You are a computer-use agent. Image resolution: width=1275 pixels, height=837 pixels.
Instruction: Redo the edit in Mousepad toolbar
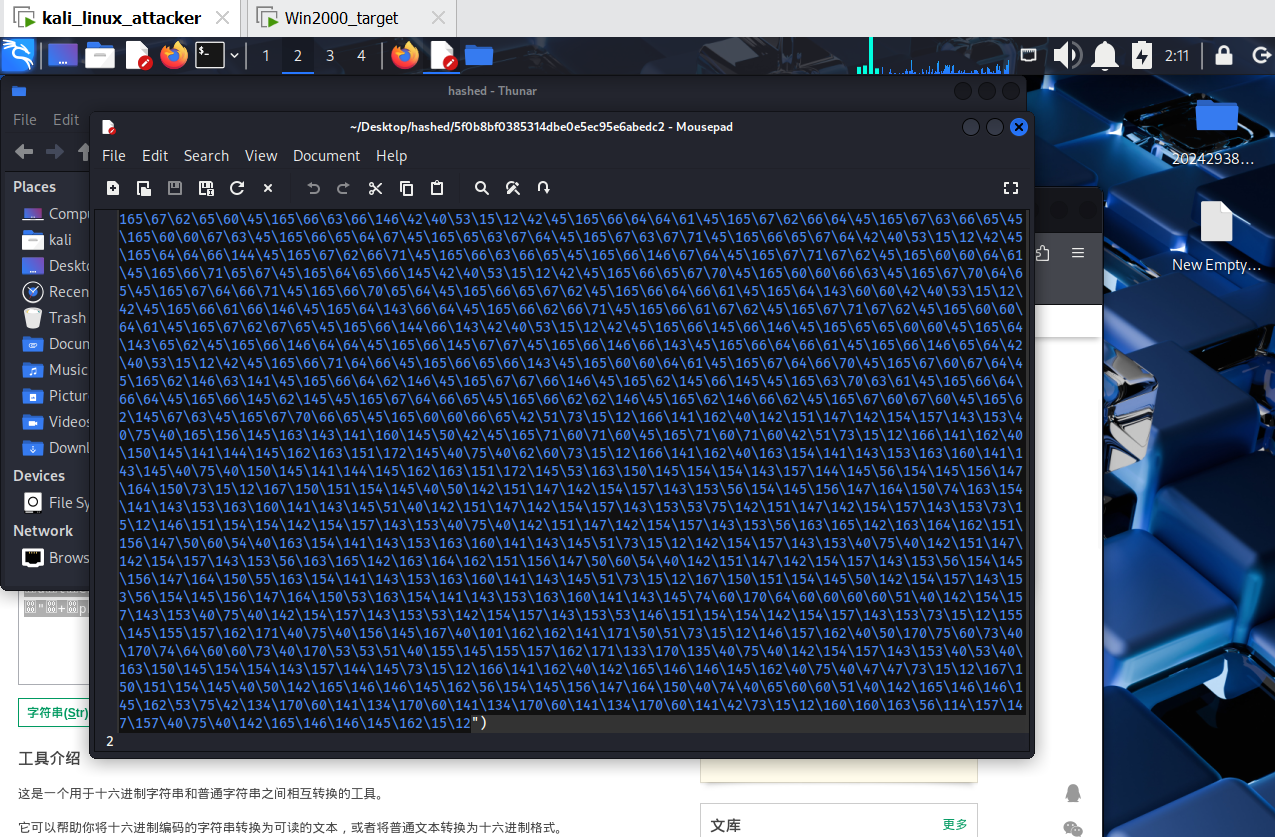coord(344,188)
